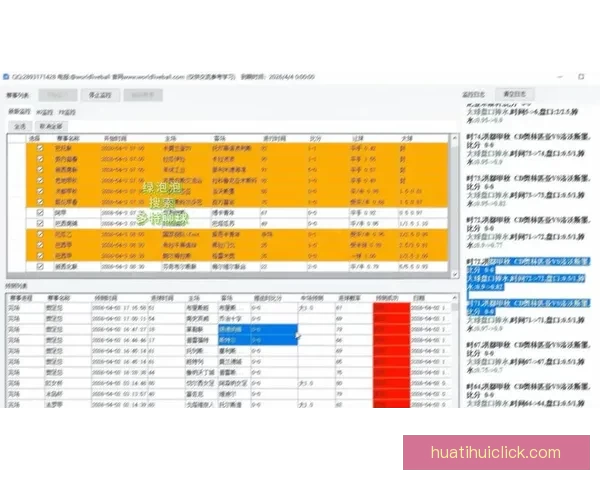This screenshot has width=600, height=480.
Task: Toggle checkbox of white row with running time 49
Action: point(40,223)
